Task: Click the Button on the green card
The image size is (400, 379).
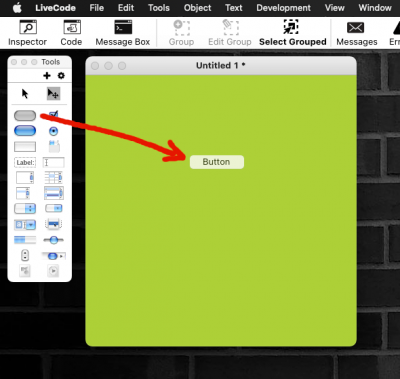Action: click(x=217, y=162)
